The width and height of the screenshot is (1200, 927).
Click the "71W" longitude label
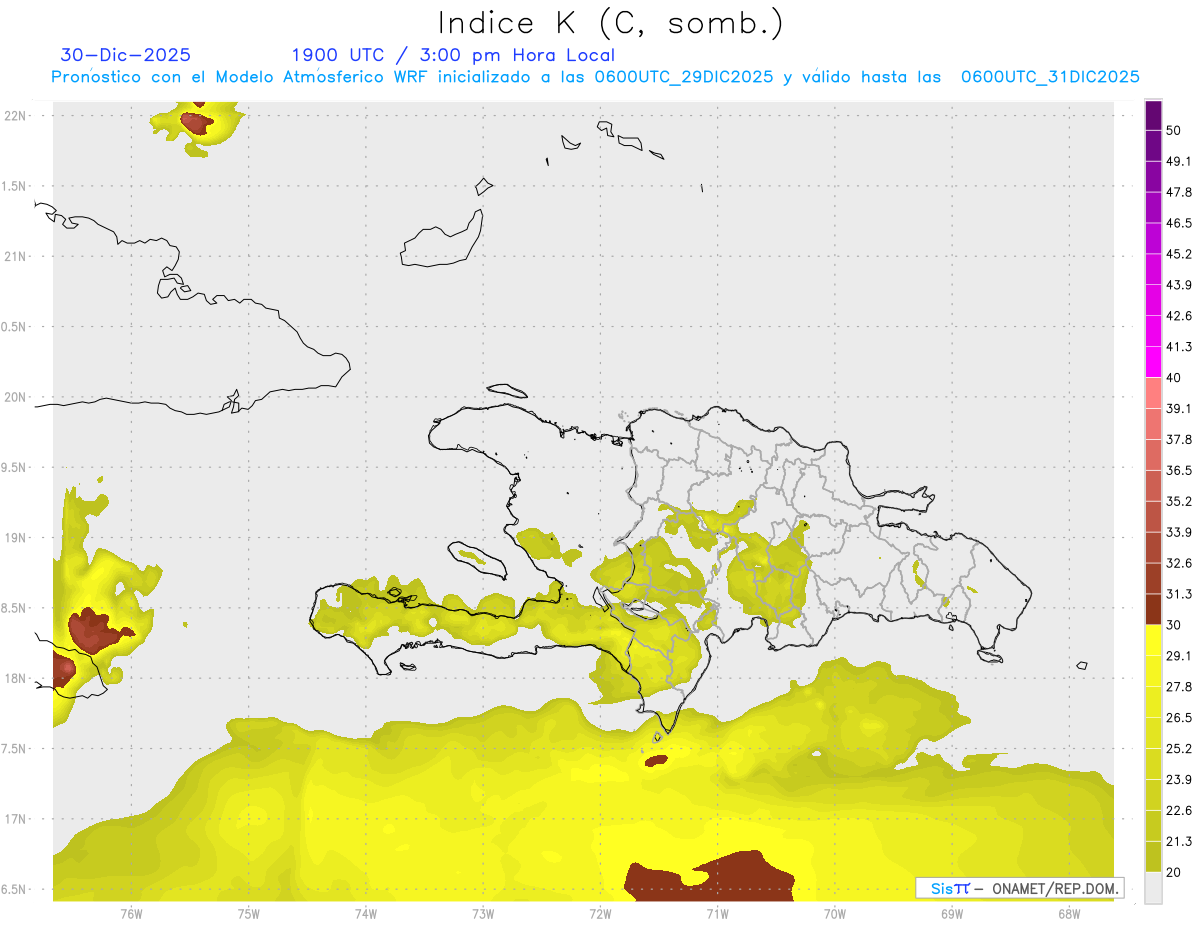tap(717, 914)
